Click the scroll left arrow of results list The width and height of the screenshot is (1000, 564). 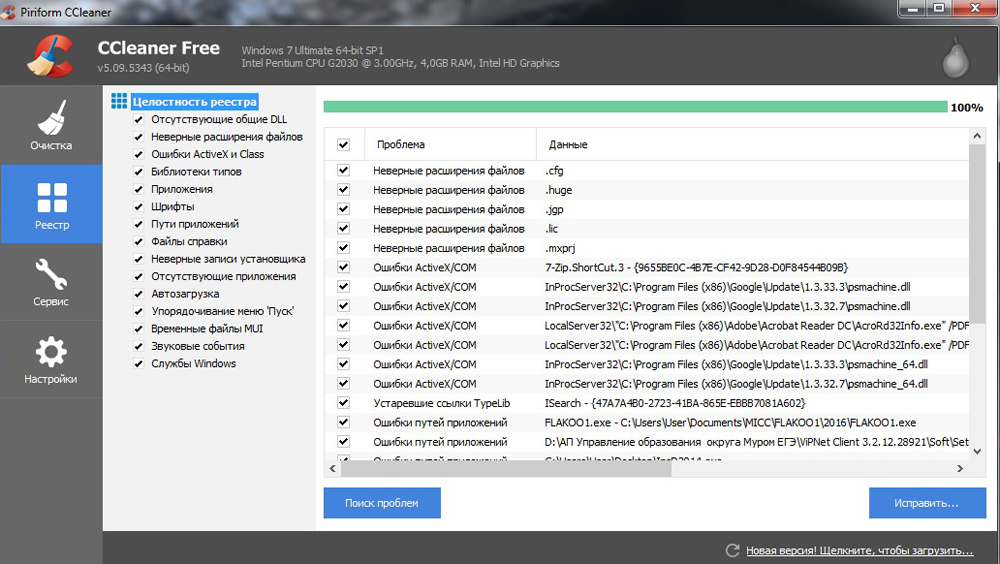(332, 468)
